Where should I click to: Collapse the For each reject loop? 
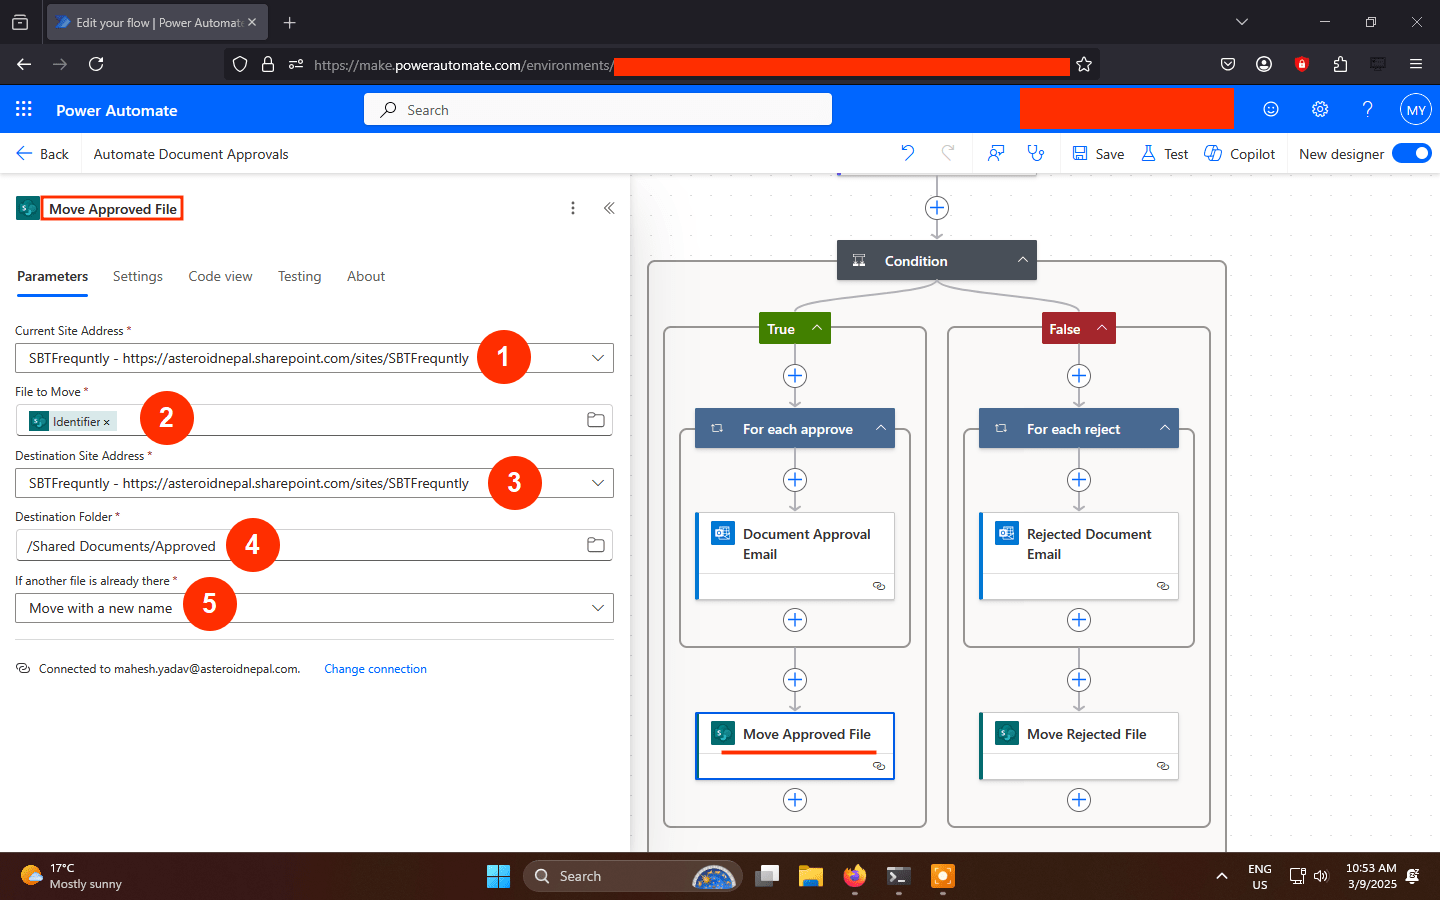click(x=1164, y=428)
